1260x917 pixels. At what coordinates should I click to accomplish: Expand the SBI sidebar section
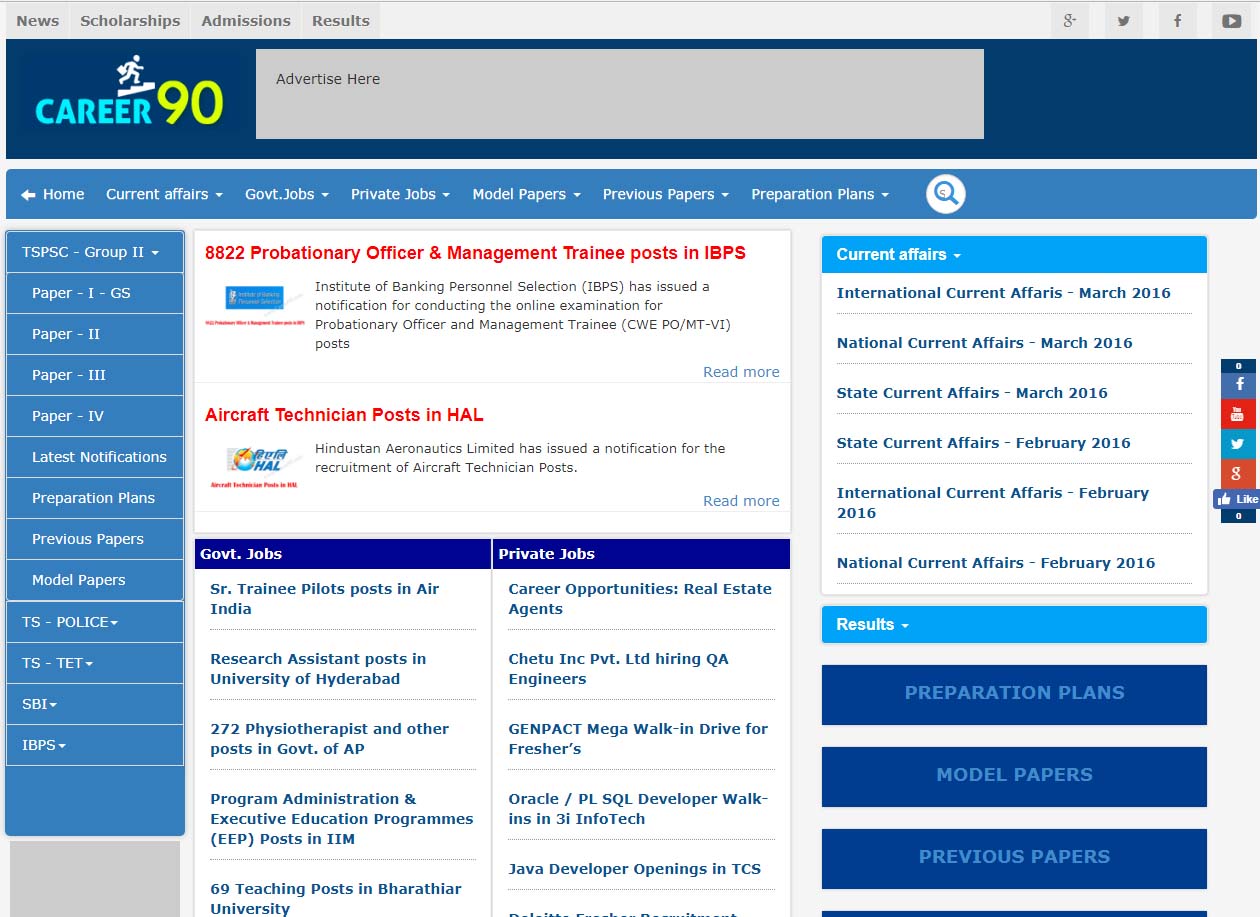pos(95,704)
